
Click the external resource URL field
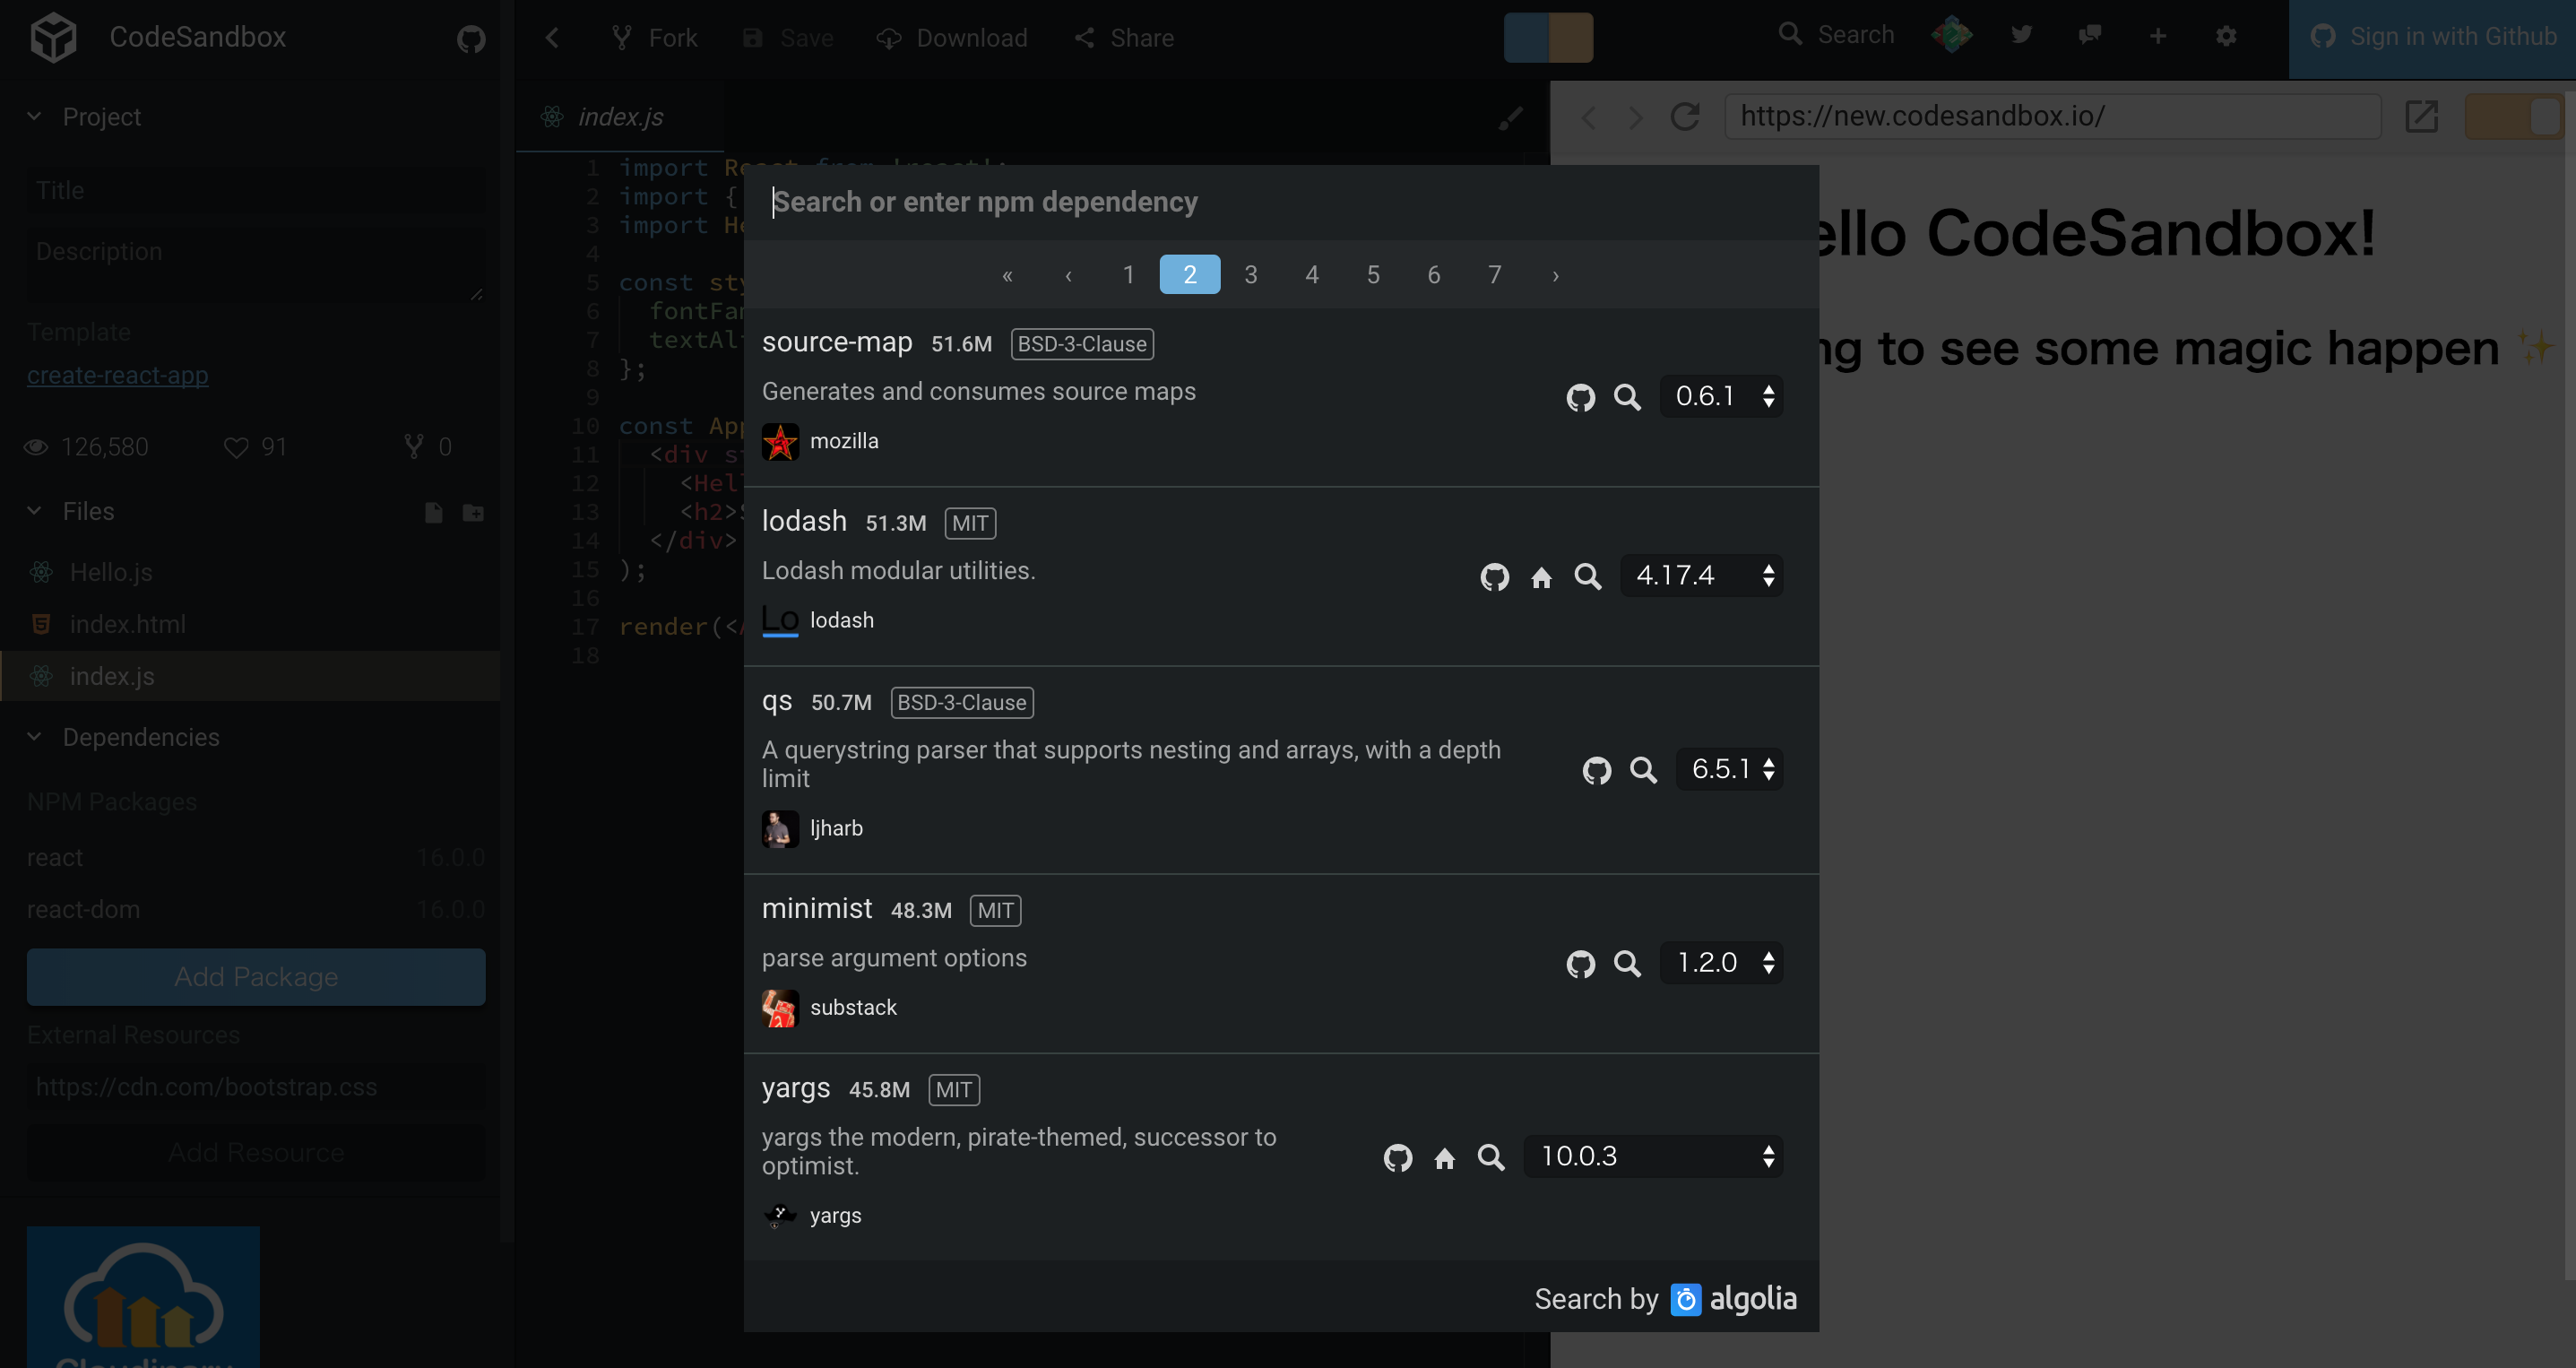click(256, 1087)
